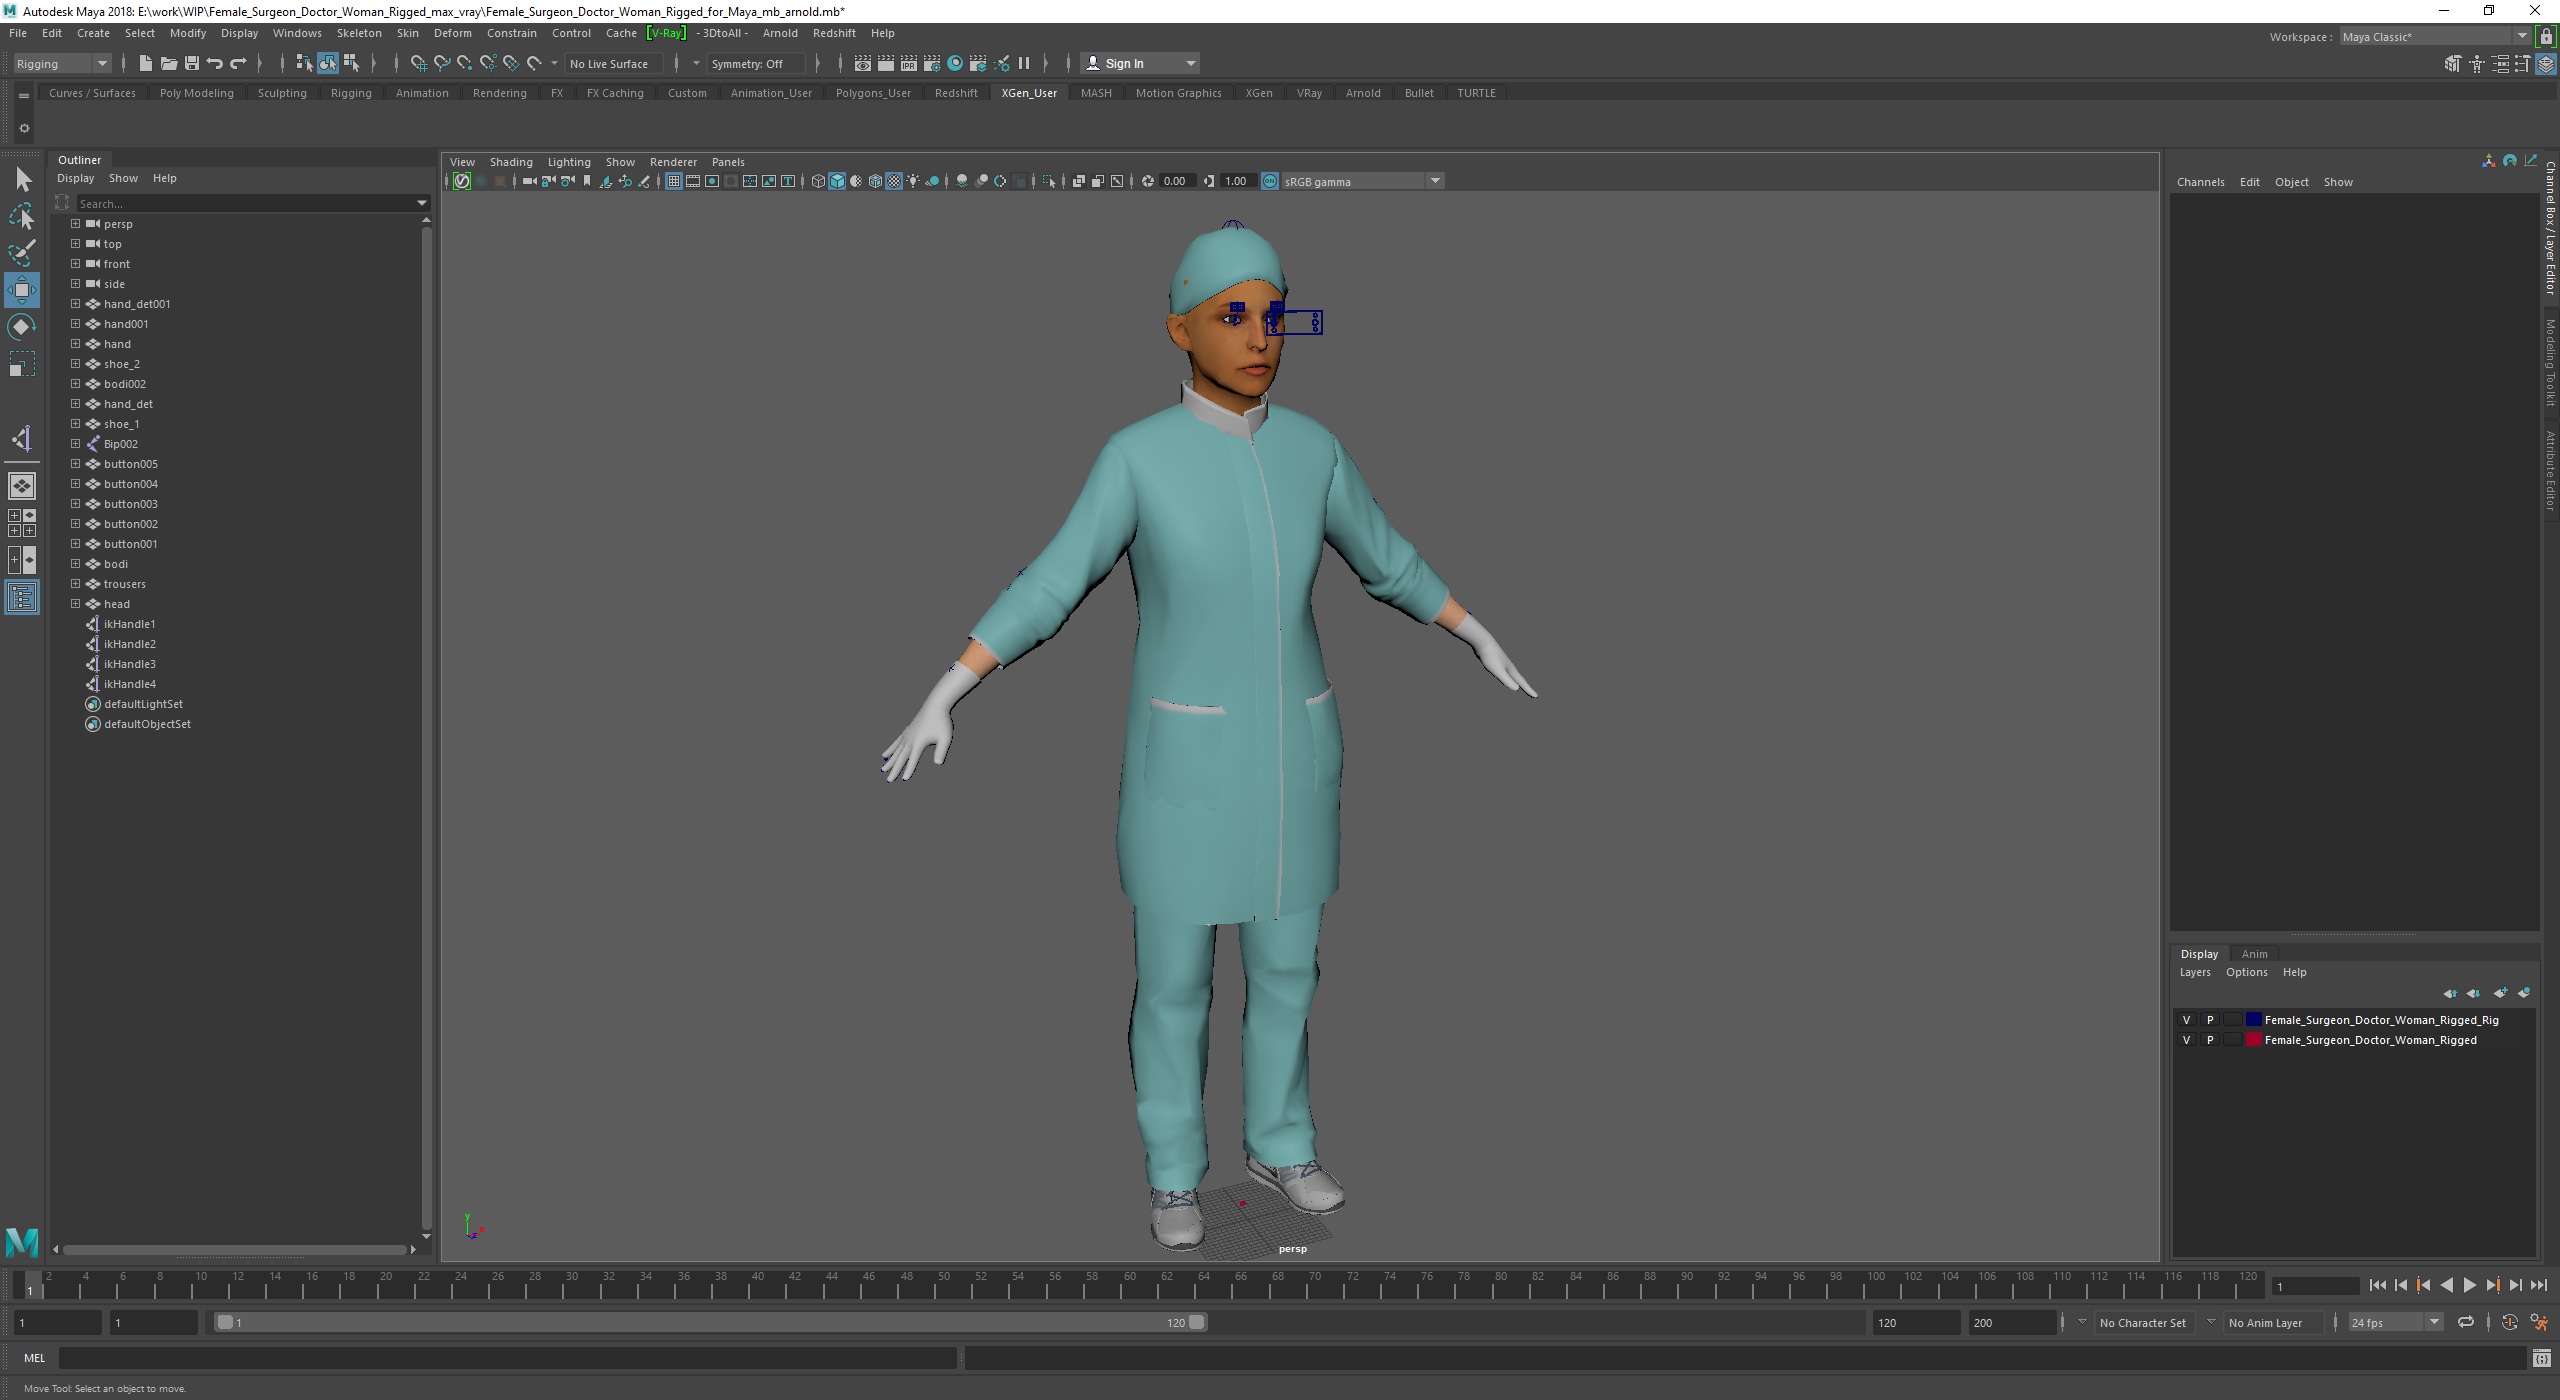Pause viewport rendering icon
The height and width of the screenshot is (1400, 2560).
coord(1023,63)
